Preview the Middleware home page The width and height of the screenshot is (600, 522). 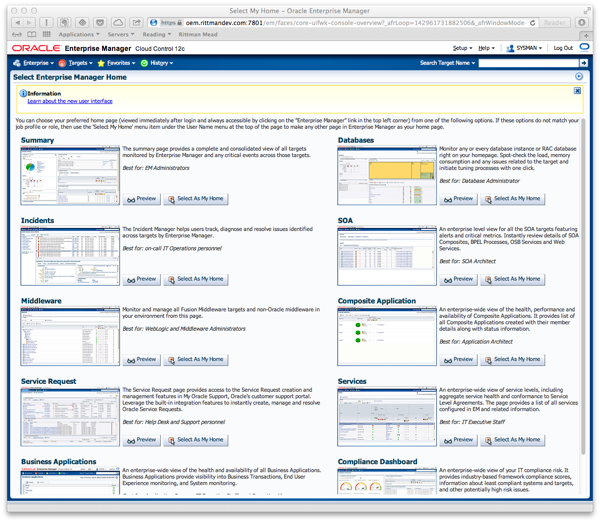[x=142, y=360]
